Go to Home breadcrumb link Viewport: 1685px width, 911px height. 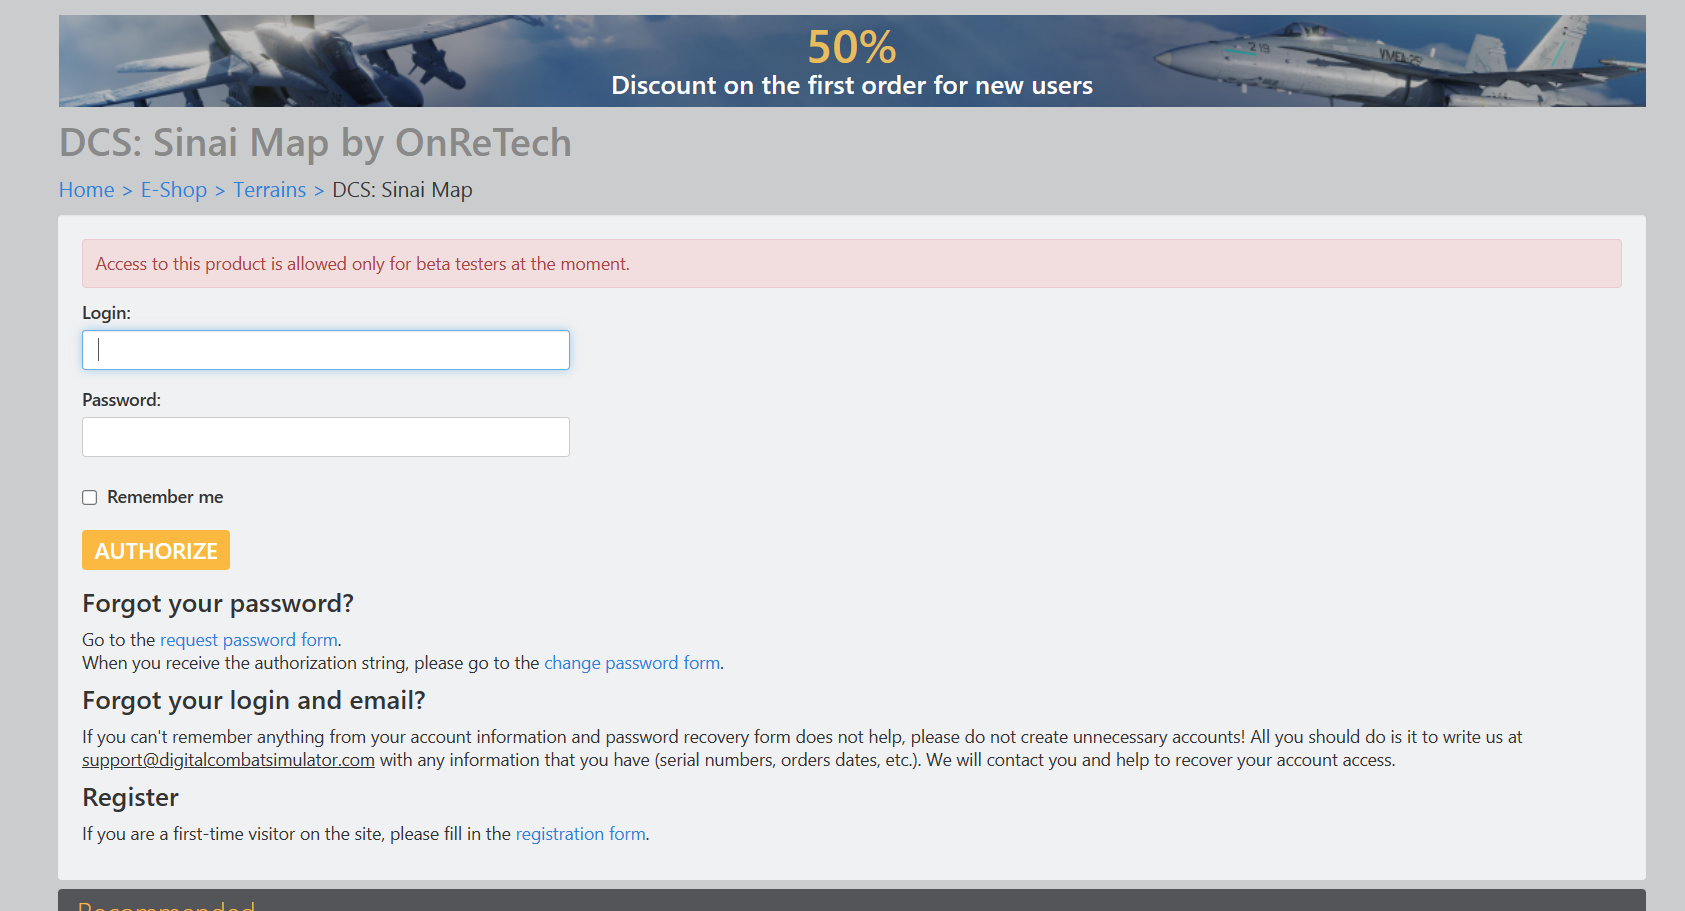86,190
